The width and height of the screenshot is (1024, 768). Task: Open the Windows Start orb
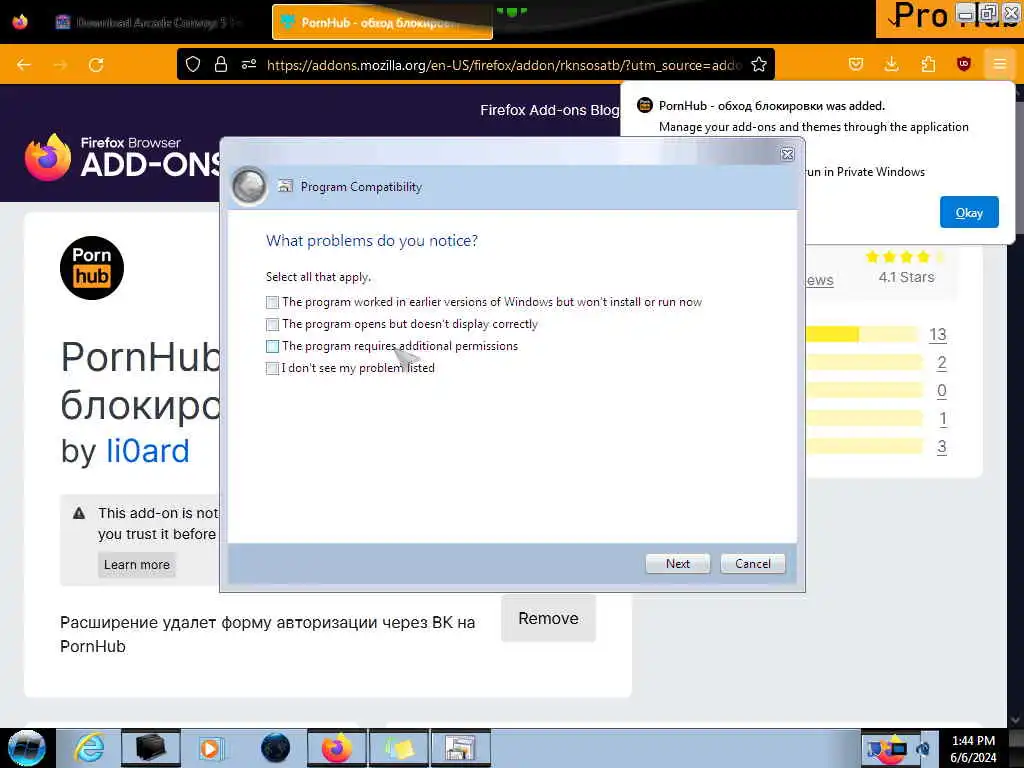pyautogui.click(x=27, y=748)
